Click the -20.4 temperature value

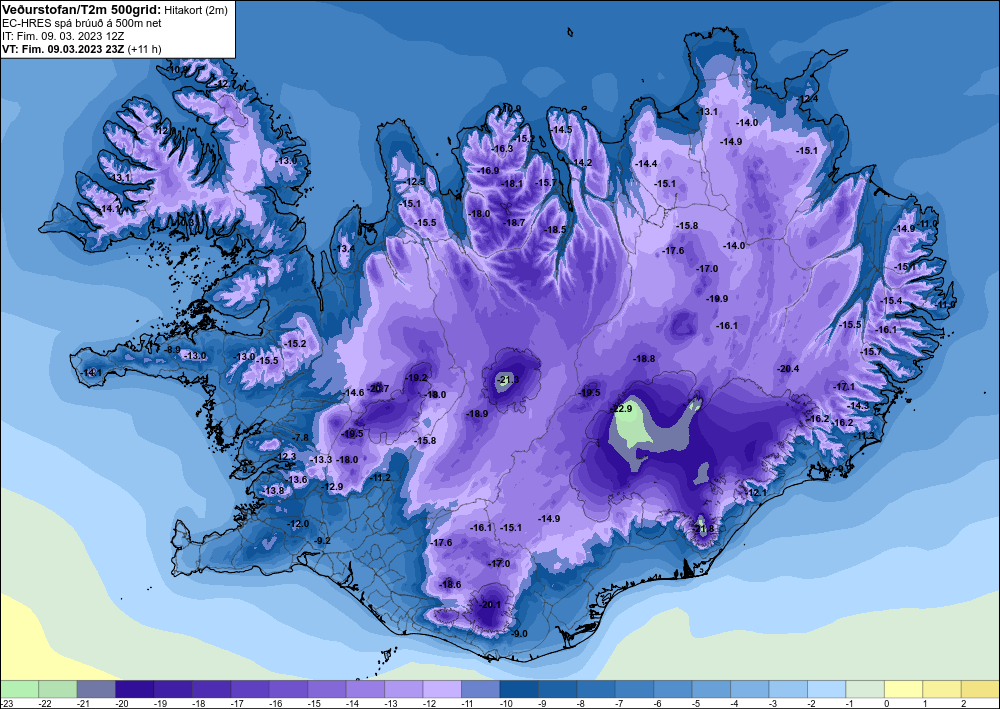(788, 369)
